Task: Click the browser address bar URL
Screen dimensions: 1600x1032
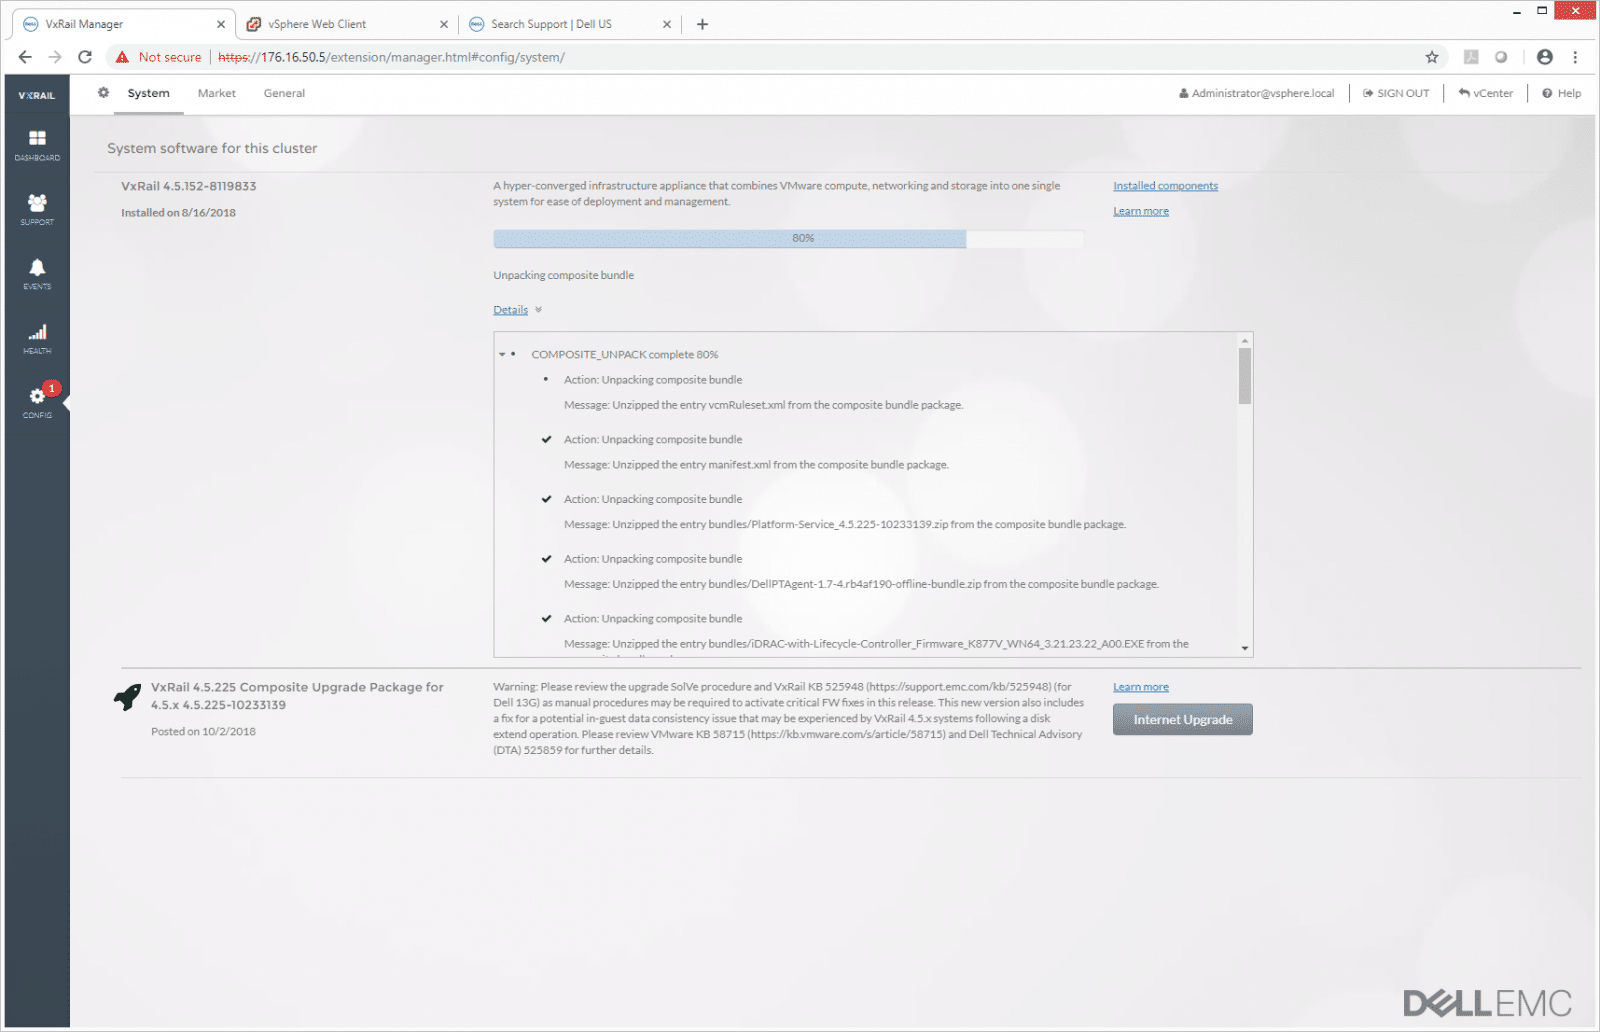Action: pyautogui.click(x=391, y=57)
